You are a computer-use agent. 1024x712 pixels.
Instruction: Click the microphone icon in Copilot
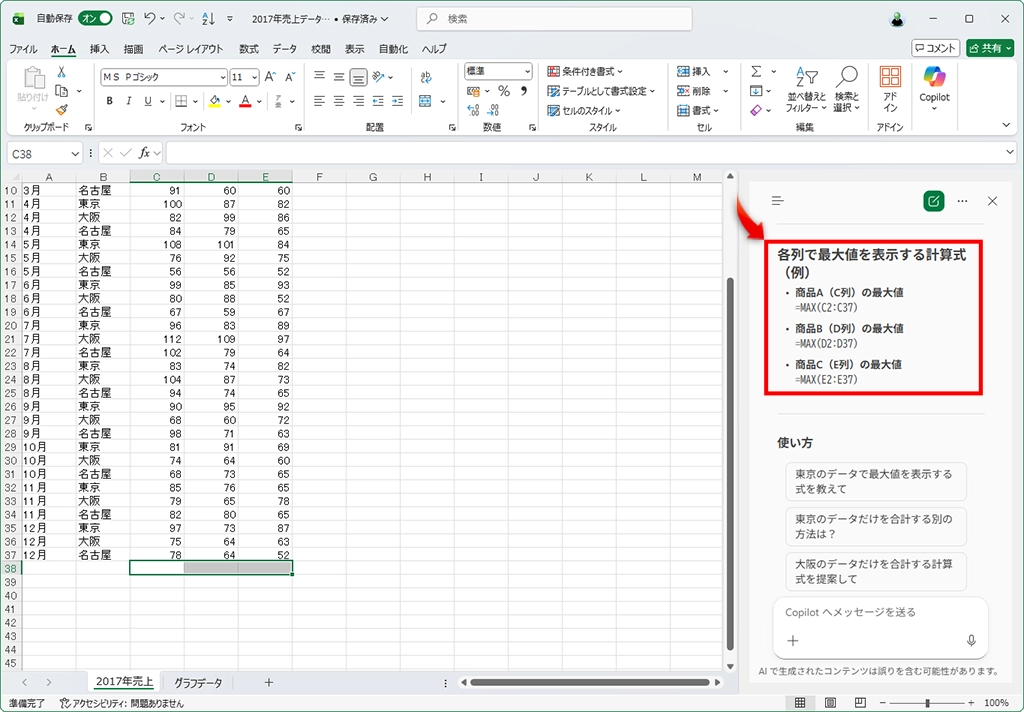click(970, 640)
